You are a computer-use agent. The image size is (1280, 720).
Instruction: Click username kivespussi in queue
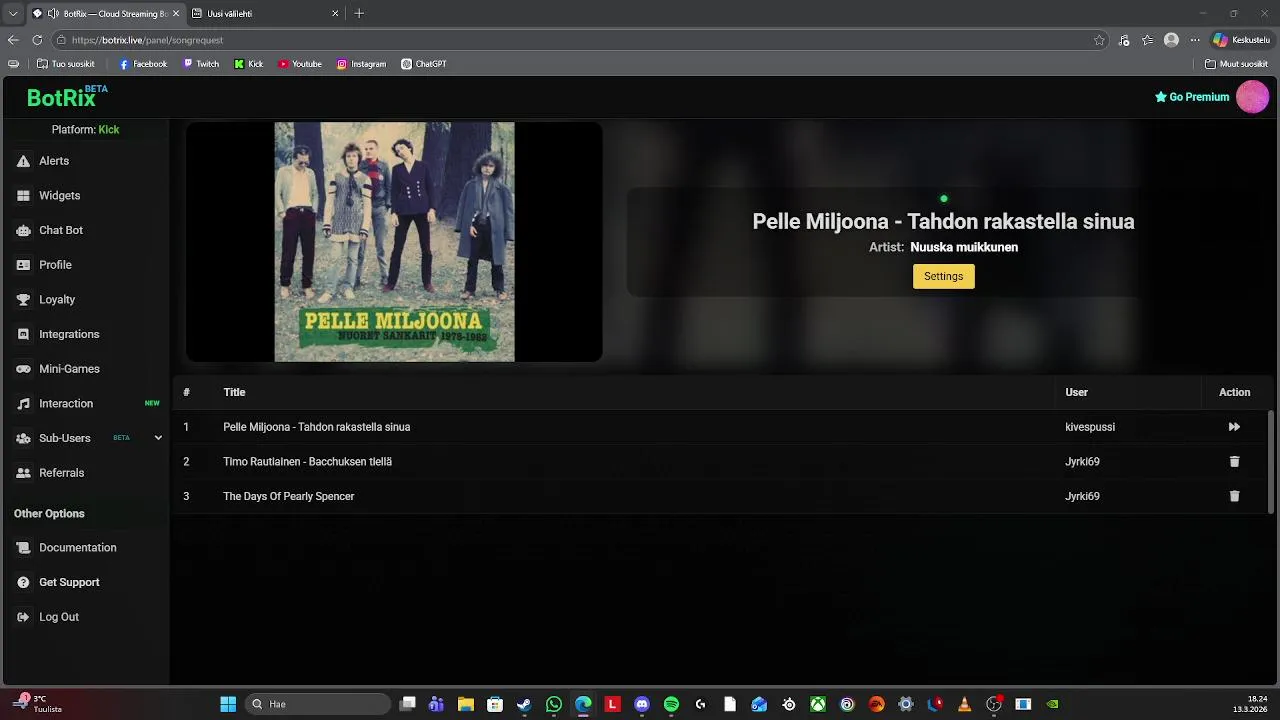point(1090,427)
